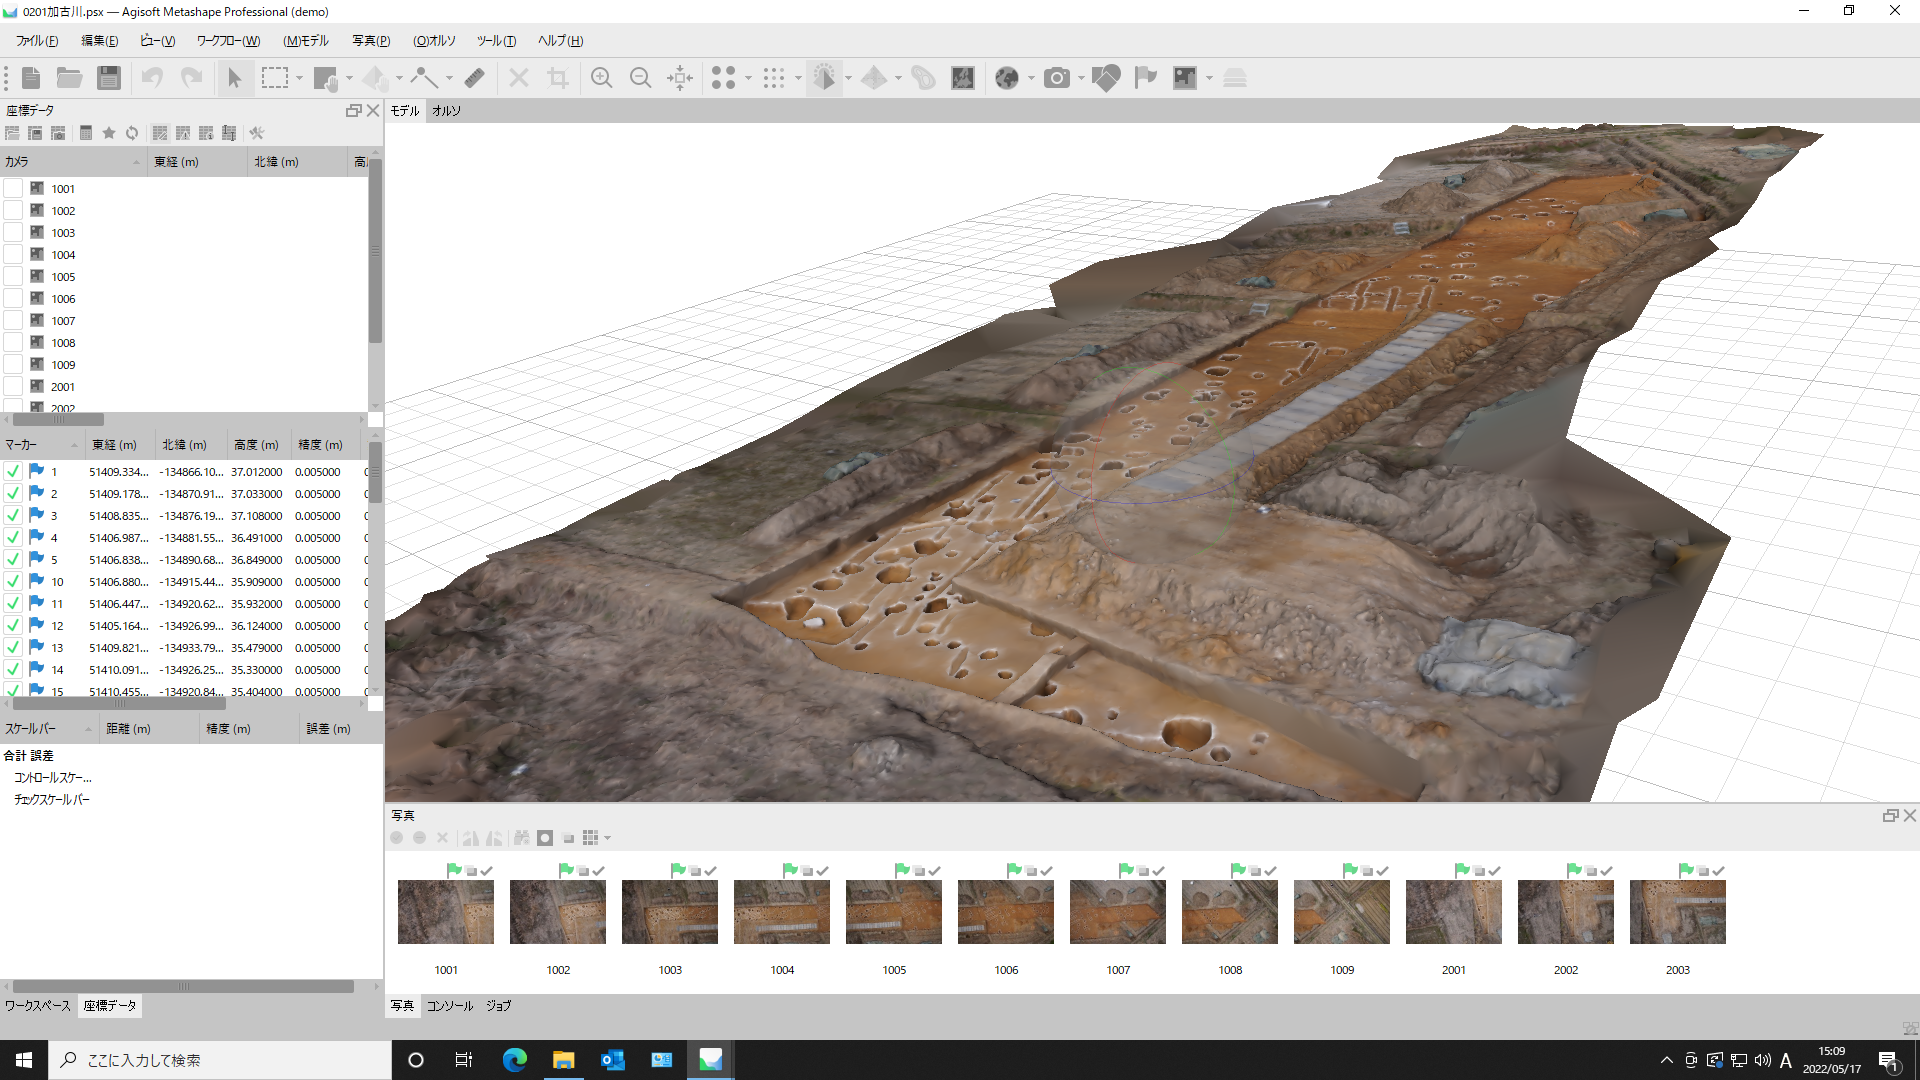Open Microsoft Edge from the taskbar
Image resolution: width=1920 pixels, height=1080 pixels.
514,1060
